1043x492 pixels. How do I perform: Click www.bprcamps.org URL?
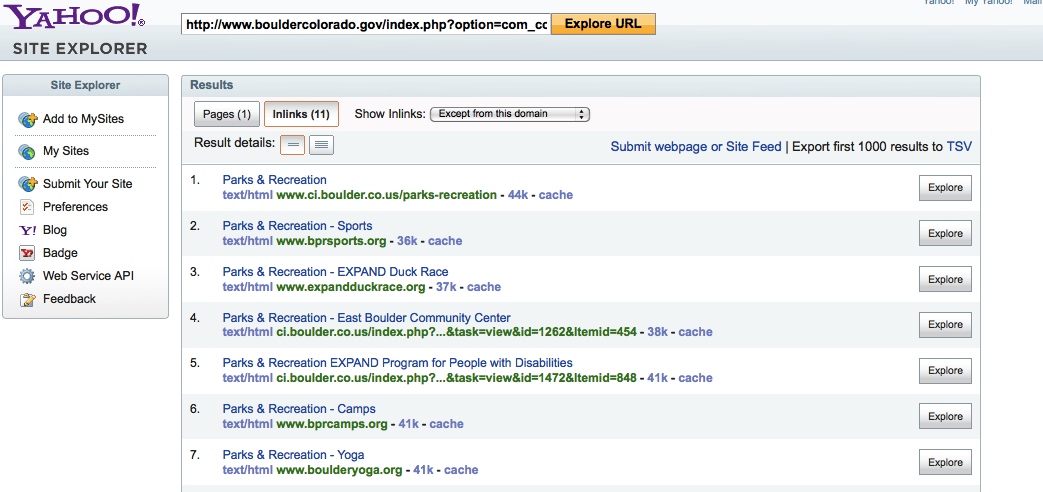(x=332, y=424)
